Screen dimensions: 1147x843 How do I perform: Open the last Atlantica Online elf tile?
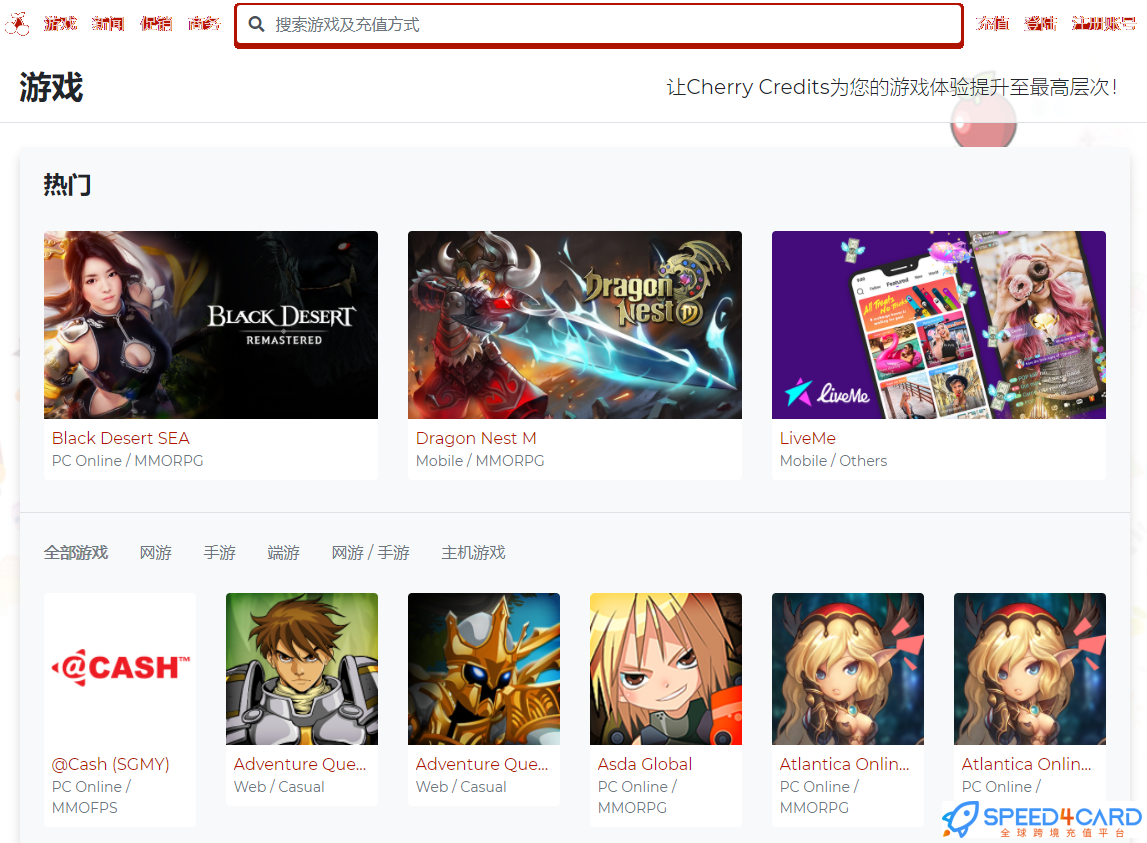[x=1030, y=669]
